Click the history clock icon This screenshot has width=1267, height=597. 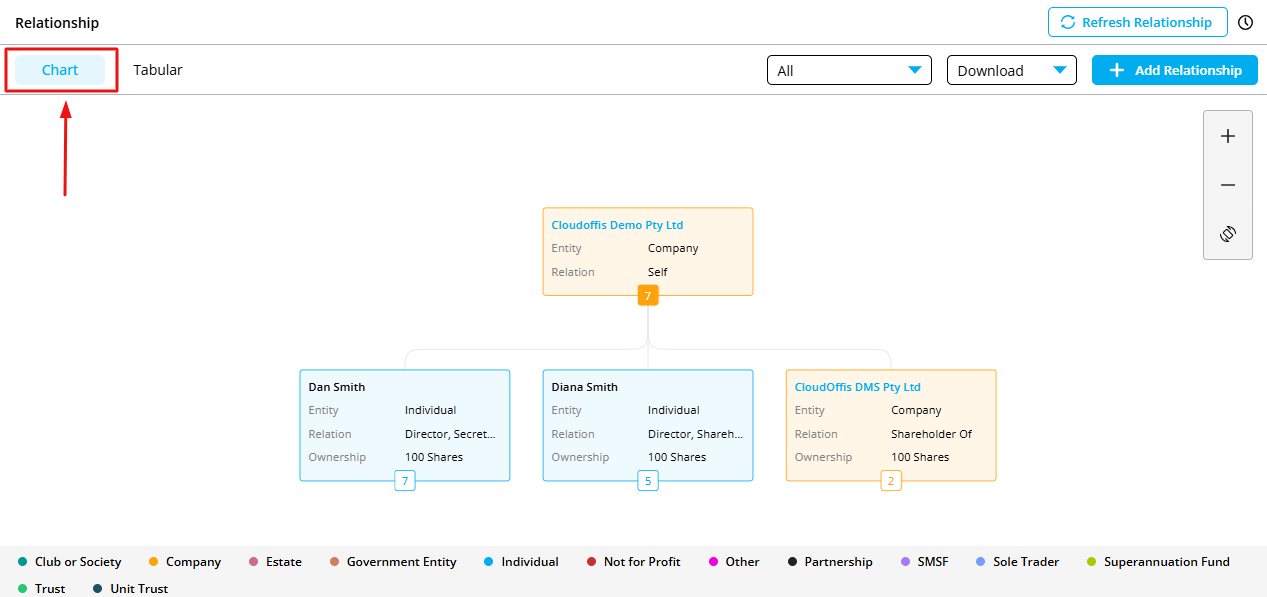point(1245,22)
